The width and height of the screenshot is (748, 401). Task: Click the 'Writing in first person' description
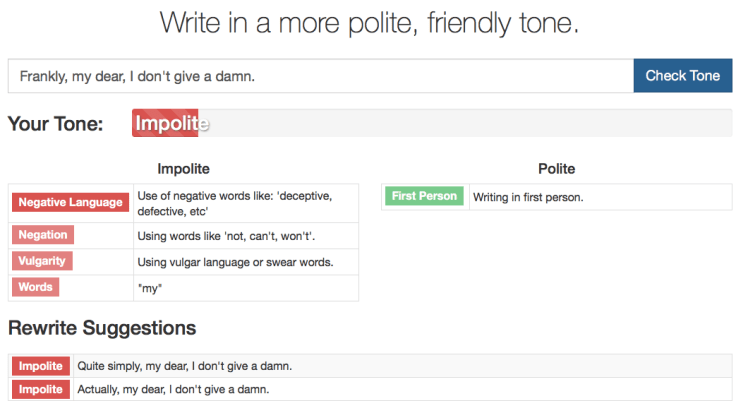[528, 198]
